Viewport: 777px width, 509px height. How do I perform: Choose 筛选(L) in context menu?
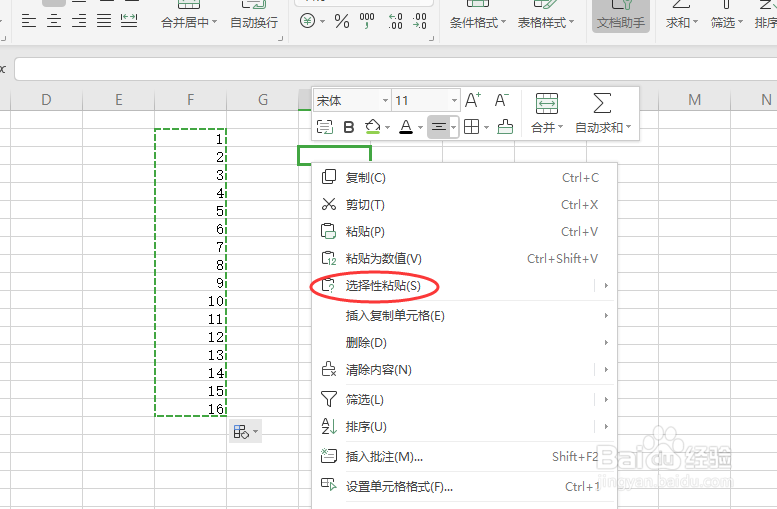464,399
